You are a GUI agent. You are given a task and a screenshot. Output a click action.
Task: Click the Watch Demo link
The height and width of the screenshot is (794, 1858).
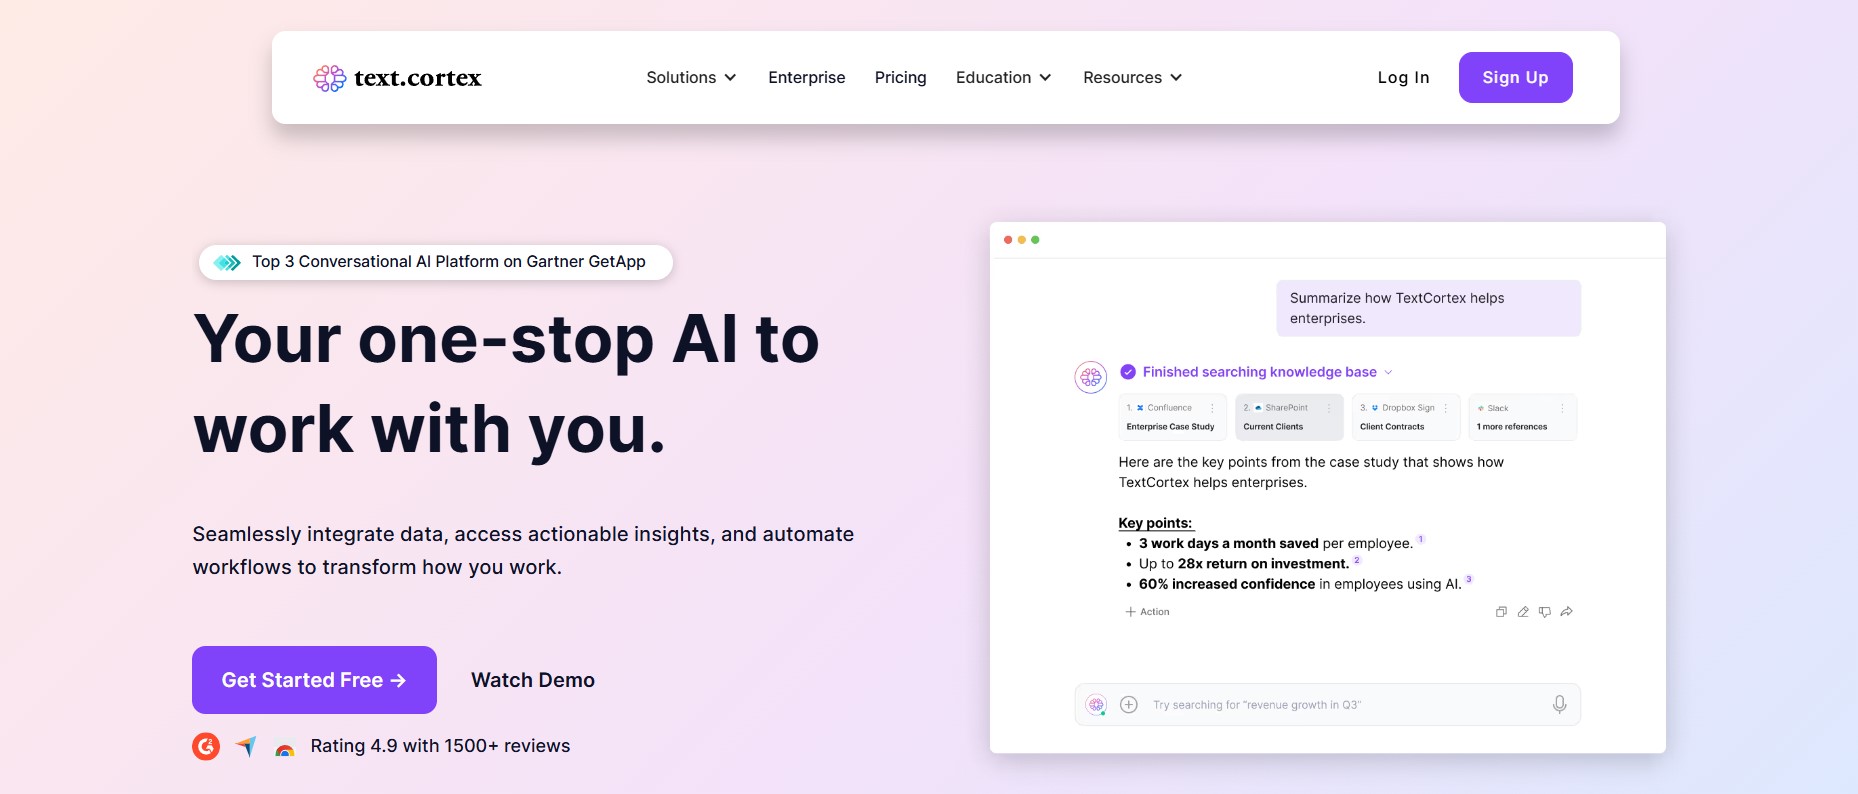coord(533,680)
